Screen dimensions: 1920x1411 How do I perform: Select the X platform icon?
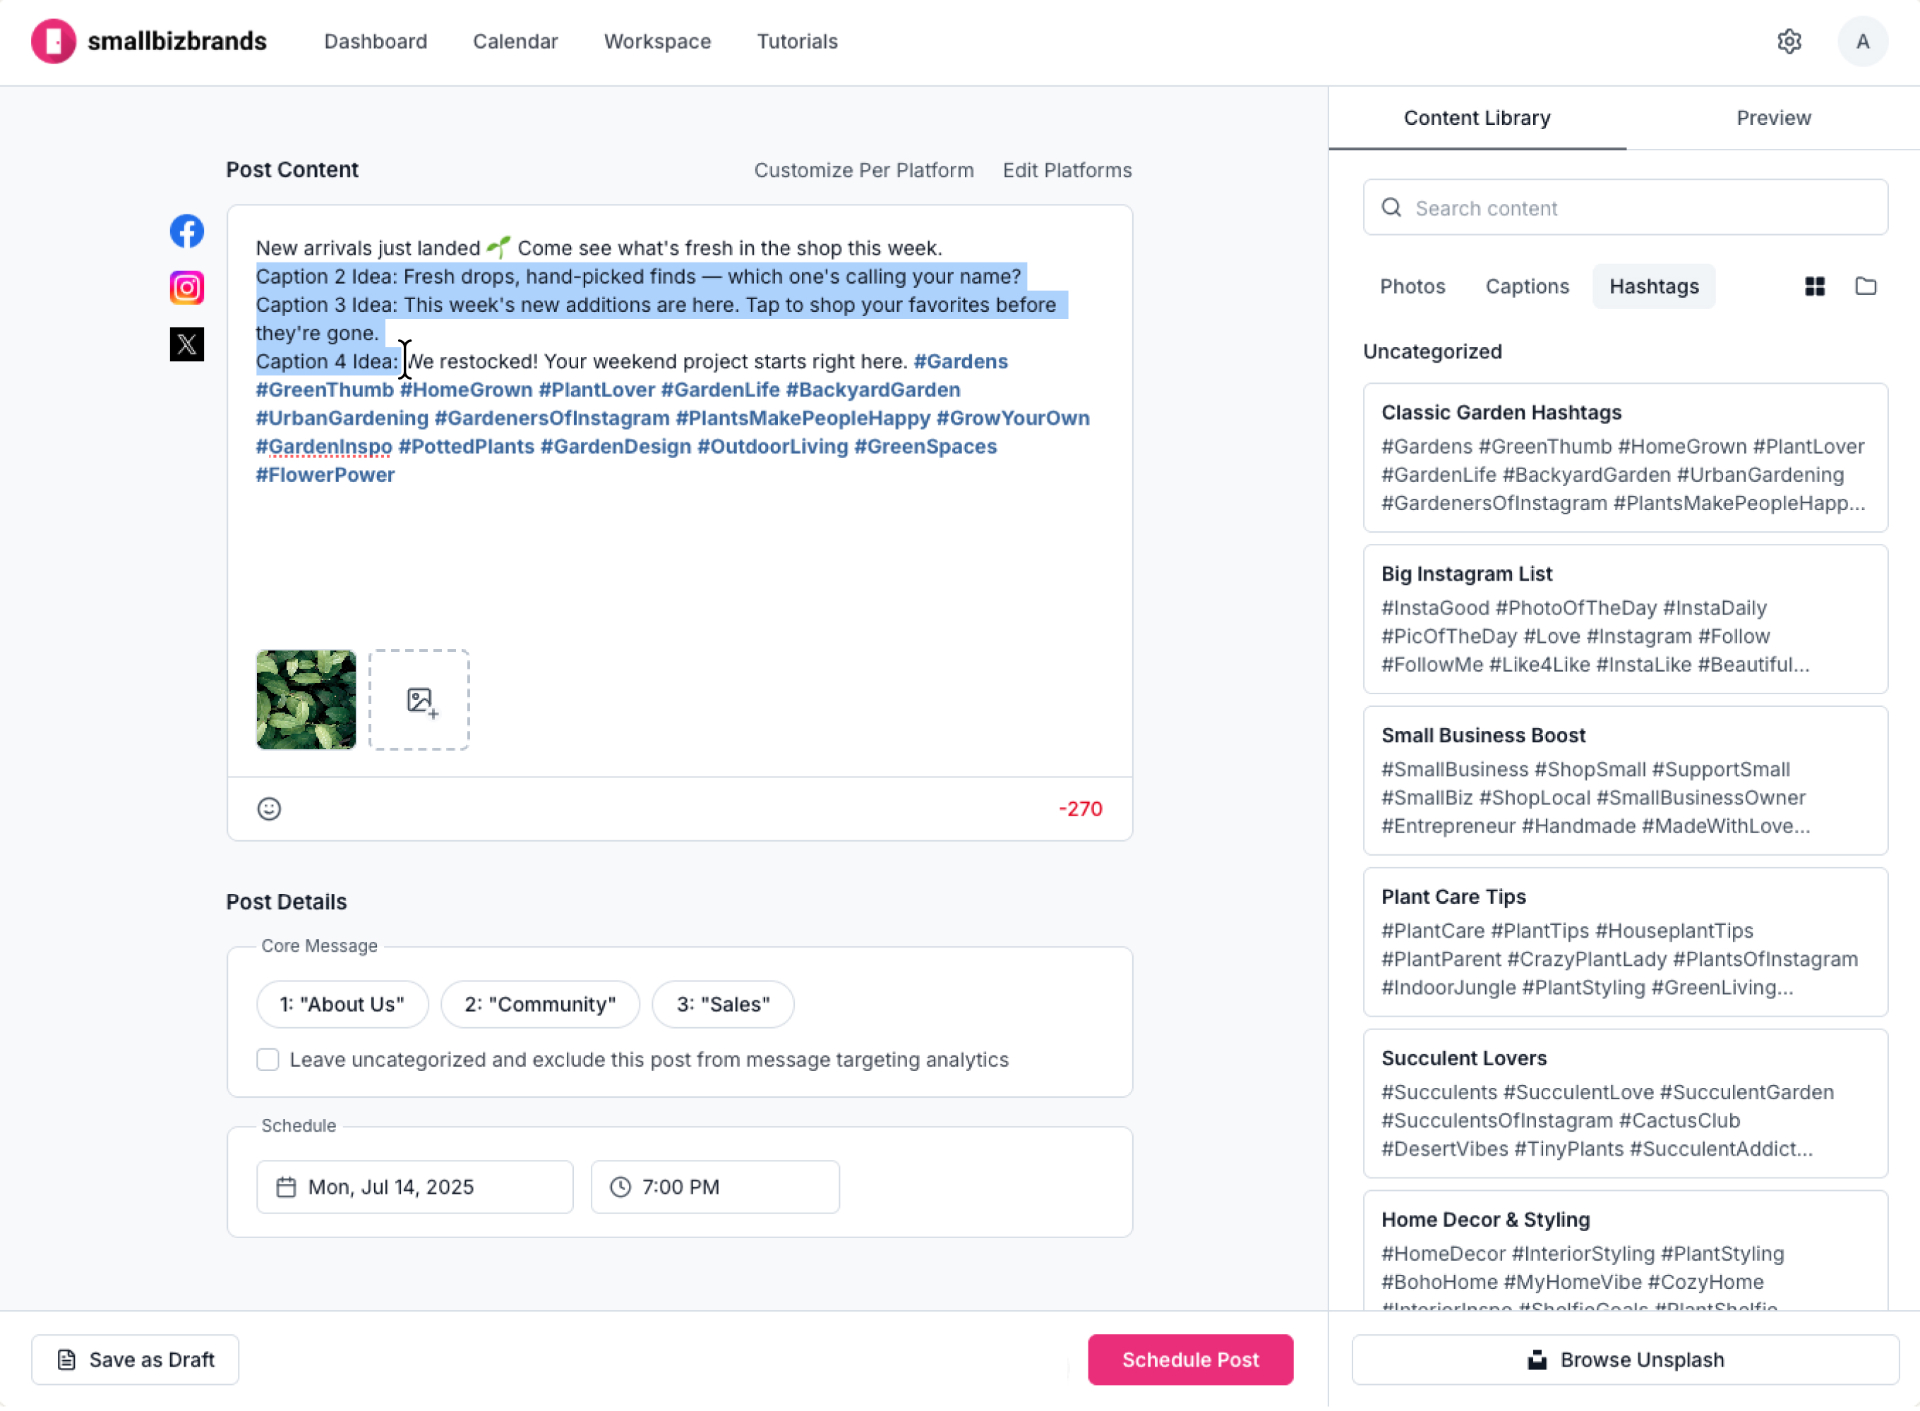pos(187,344)
